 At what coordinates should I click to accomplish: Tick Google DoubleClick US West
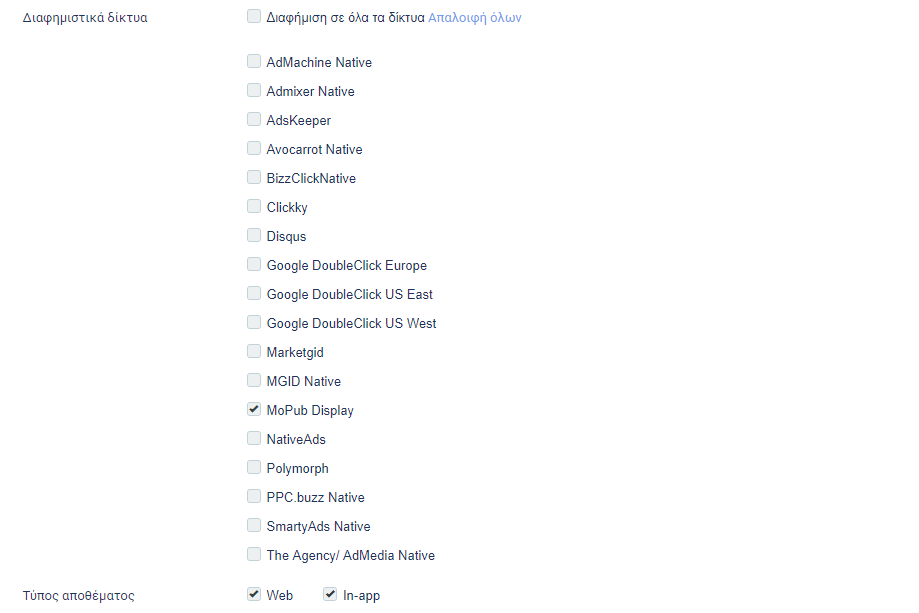[x=254, y=322]
